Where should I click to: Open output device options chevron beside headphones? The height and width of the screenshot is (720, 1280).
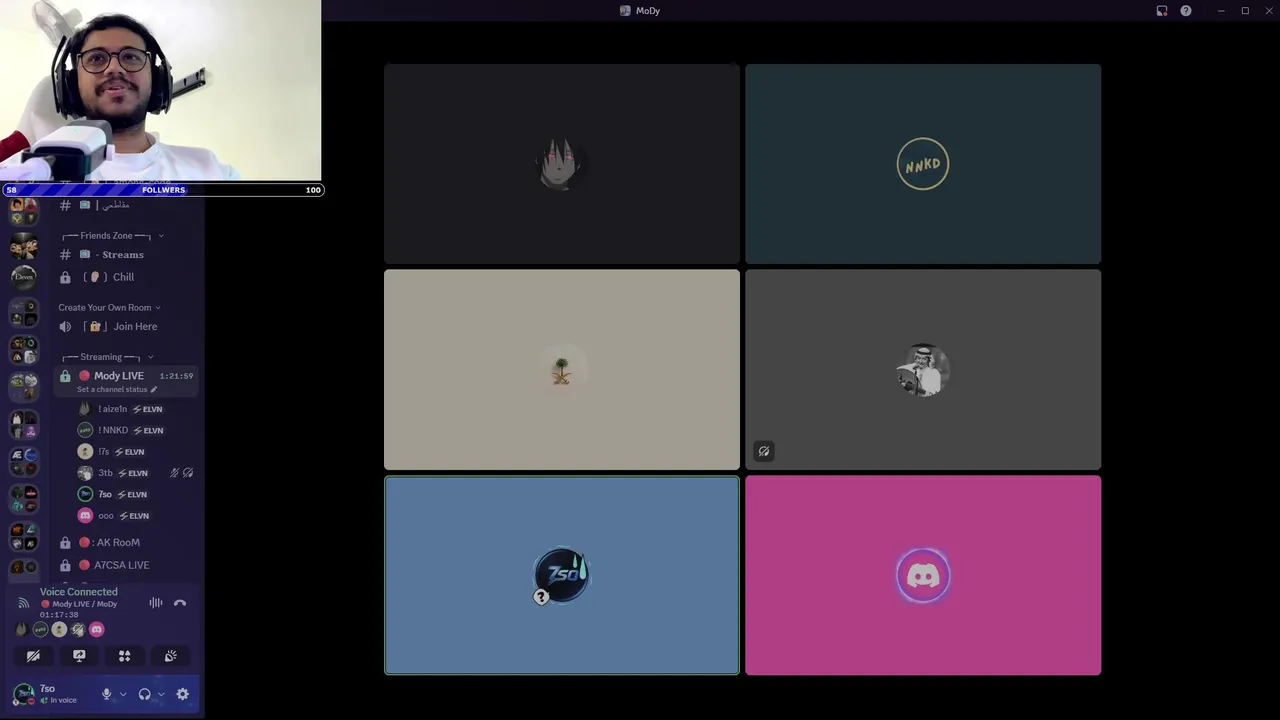pyautogui.click(x=161, y=694)
